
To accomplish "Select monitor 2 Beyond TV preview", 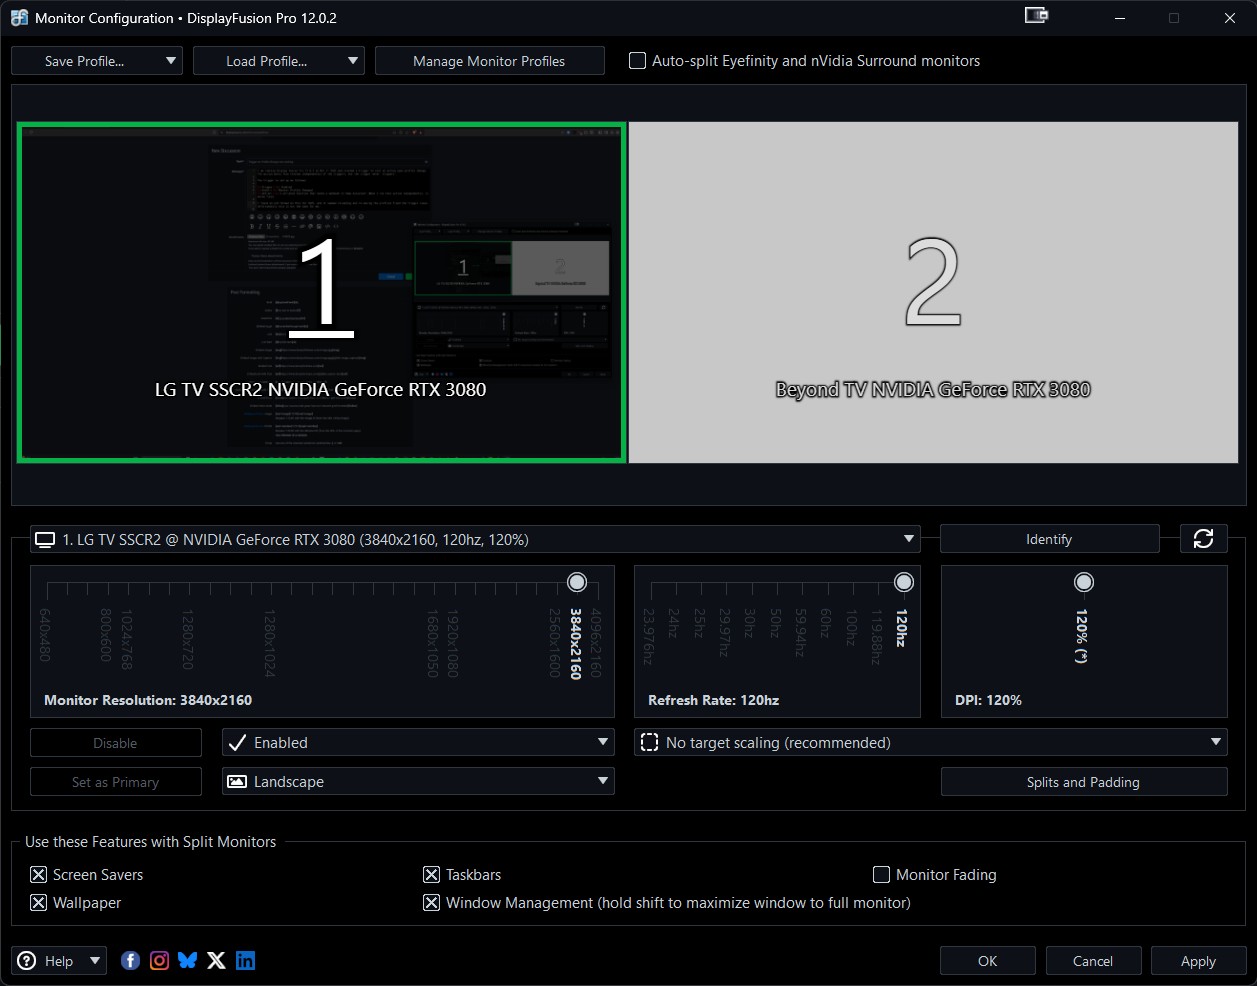I will tap(933, 292).
